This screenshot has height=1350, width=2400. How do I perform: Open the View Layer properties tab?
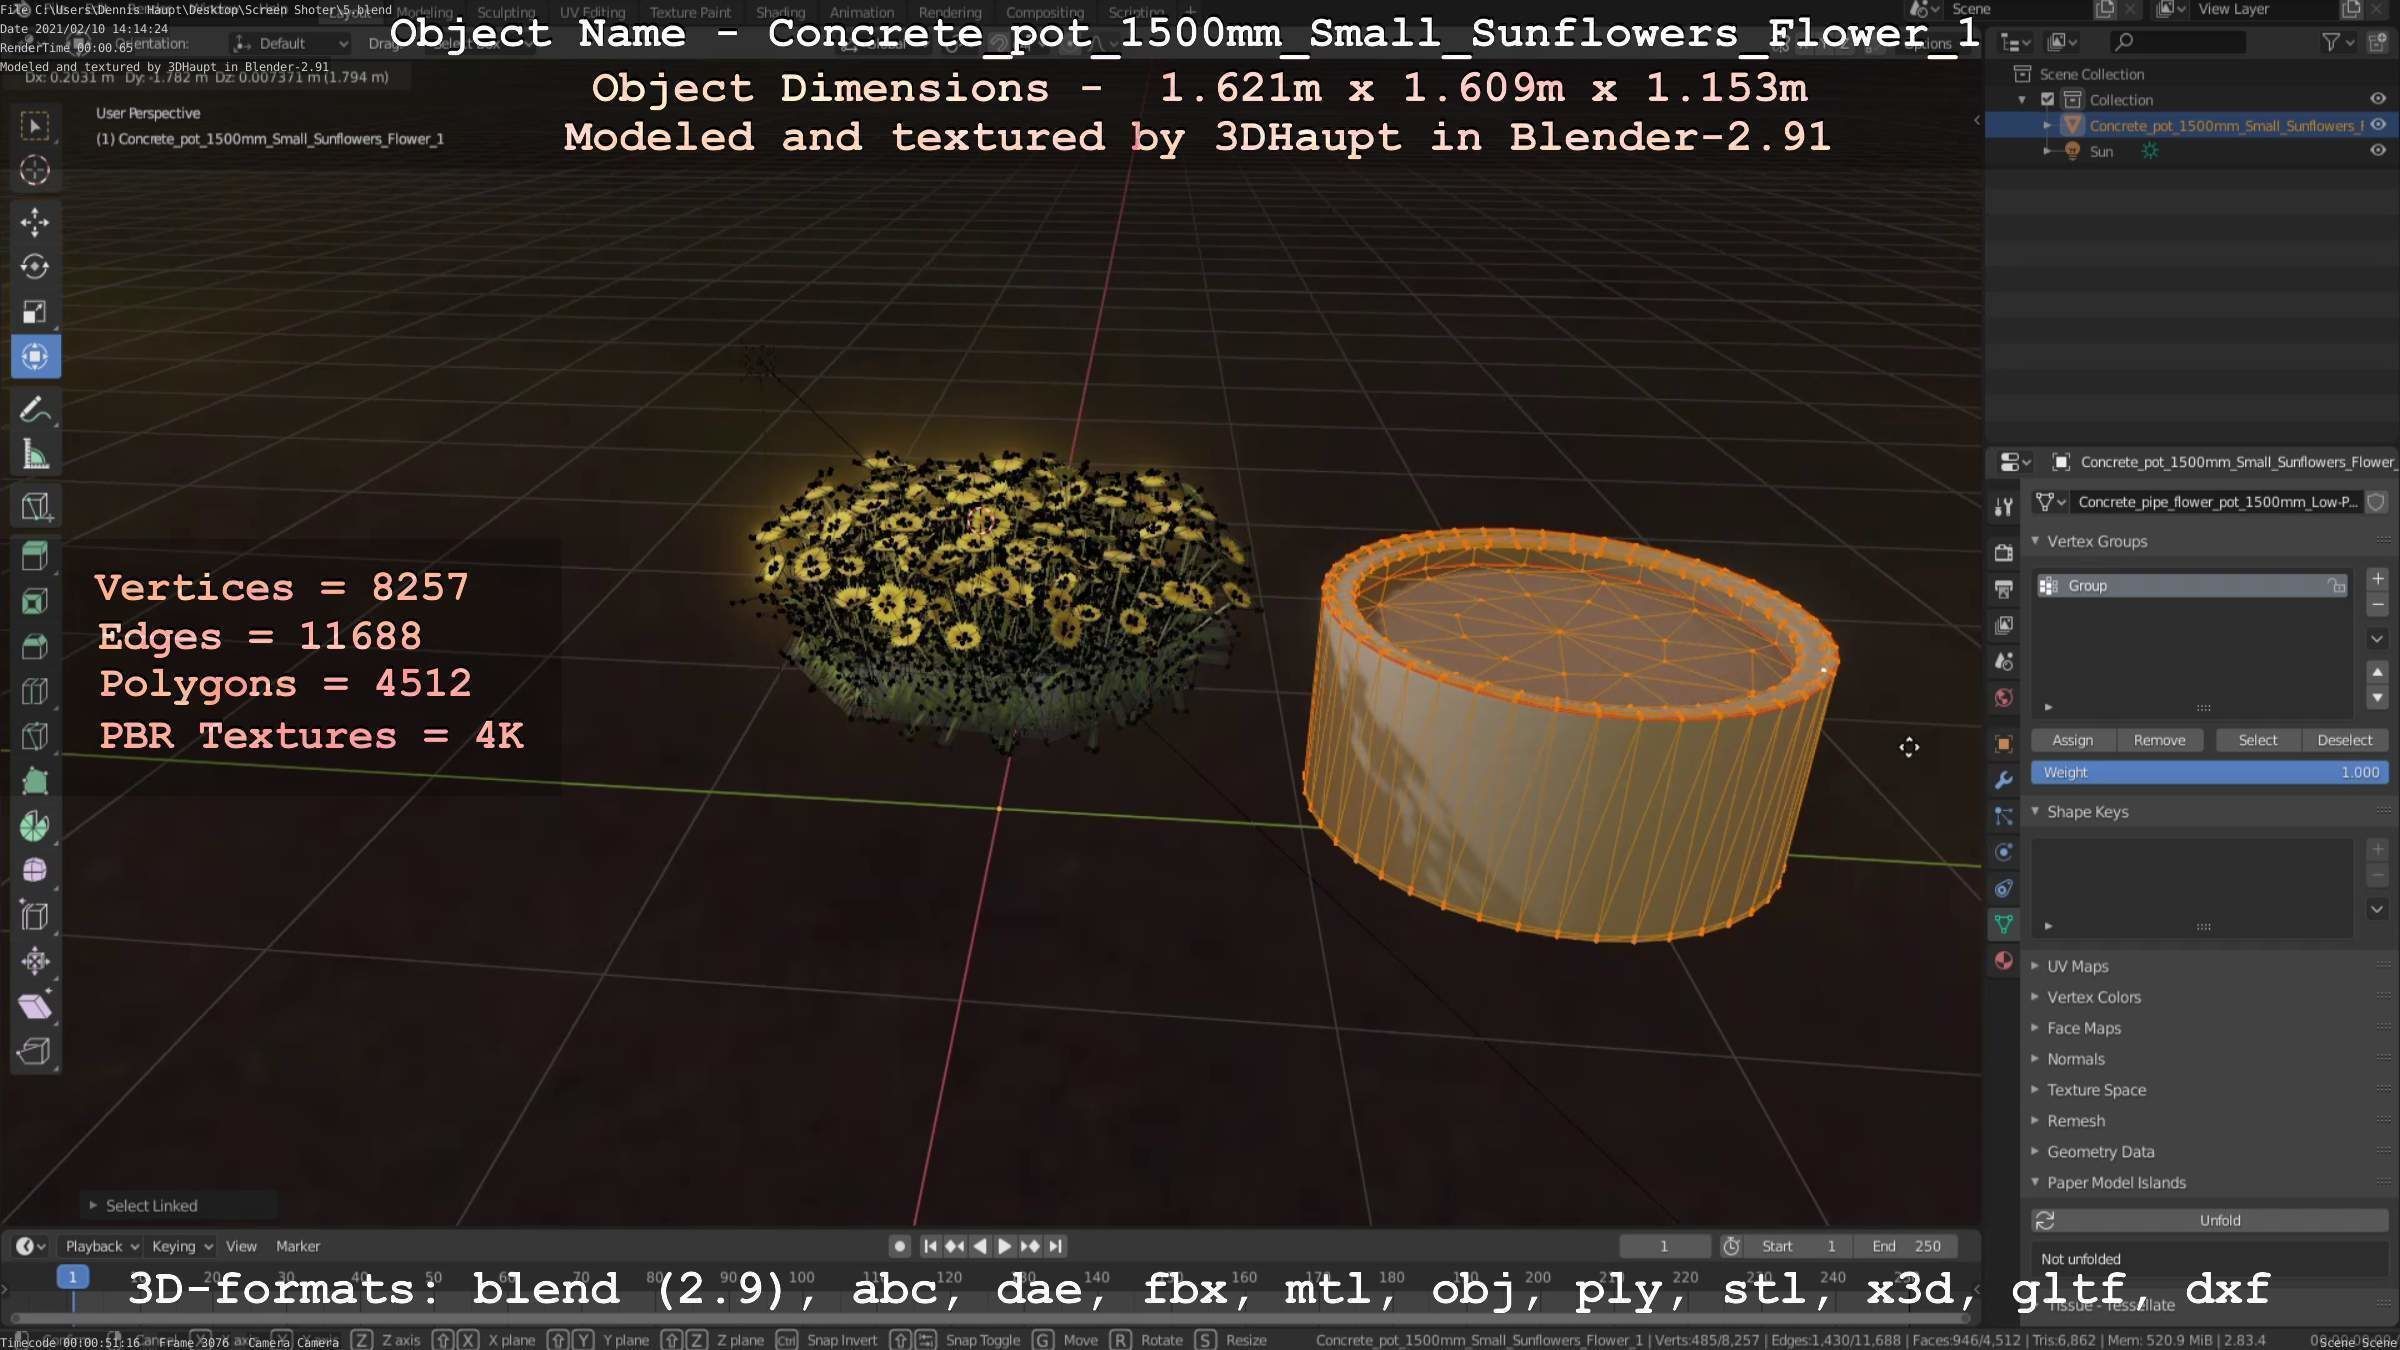[x=2003, y=625]
